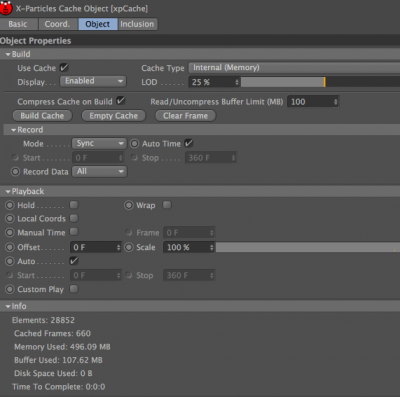The height and width of the screenshot is (397, 400).
Task: Click the keyframe circle beside Custom Play
Action: coord(10,289)
